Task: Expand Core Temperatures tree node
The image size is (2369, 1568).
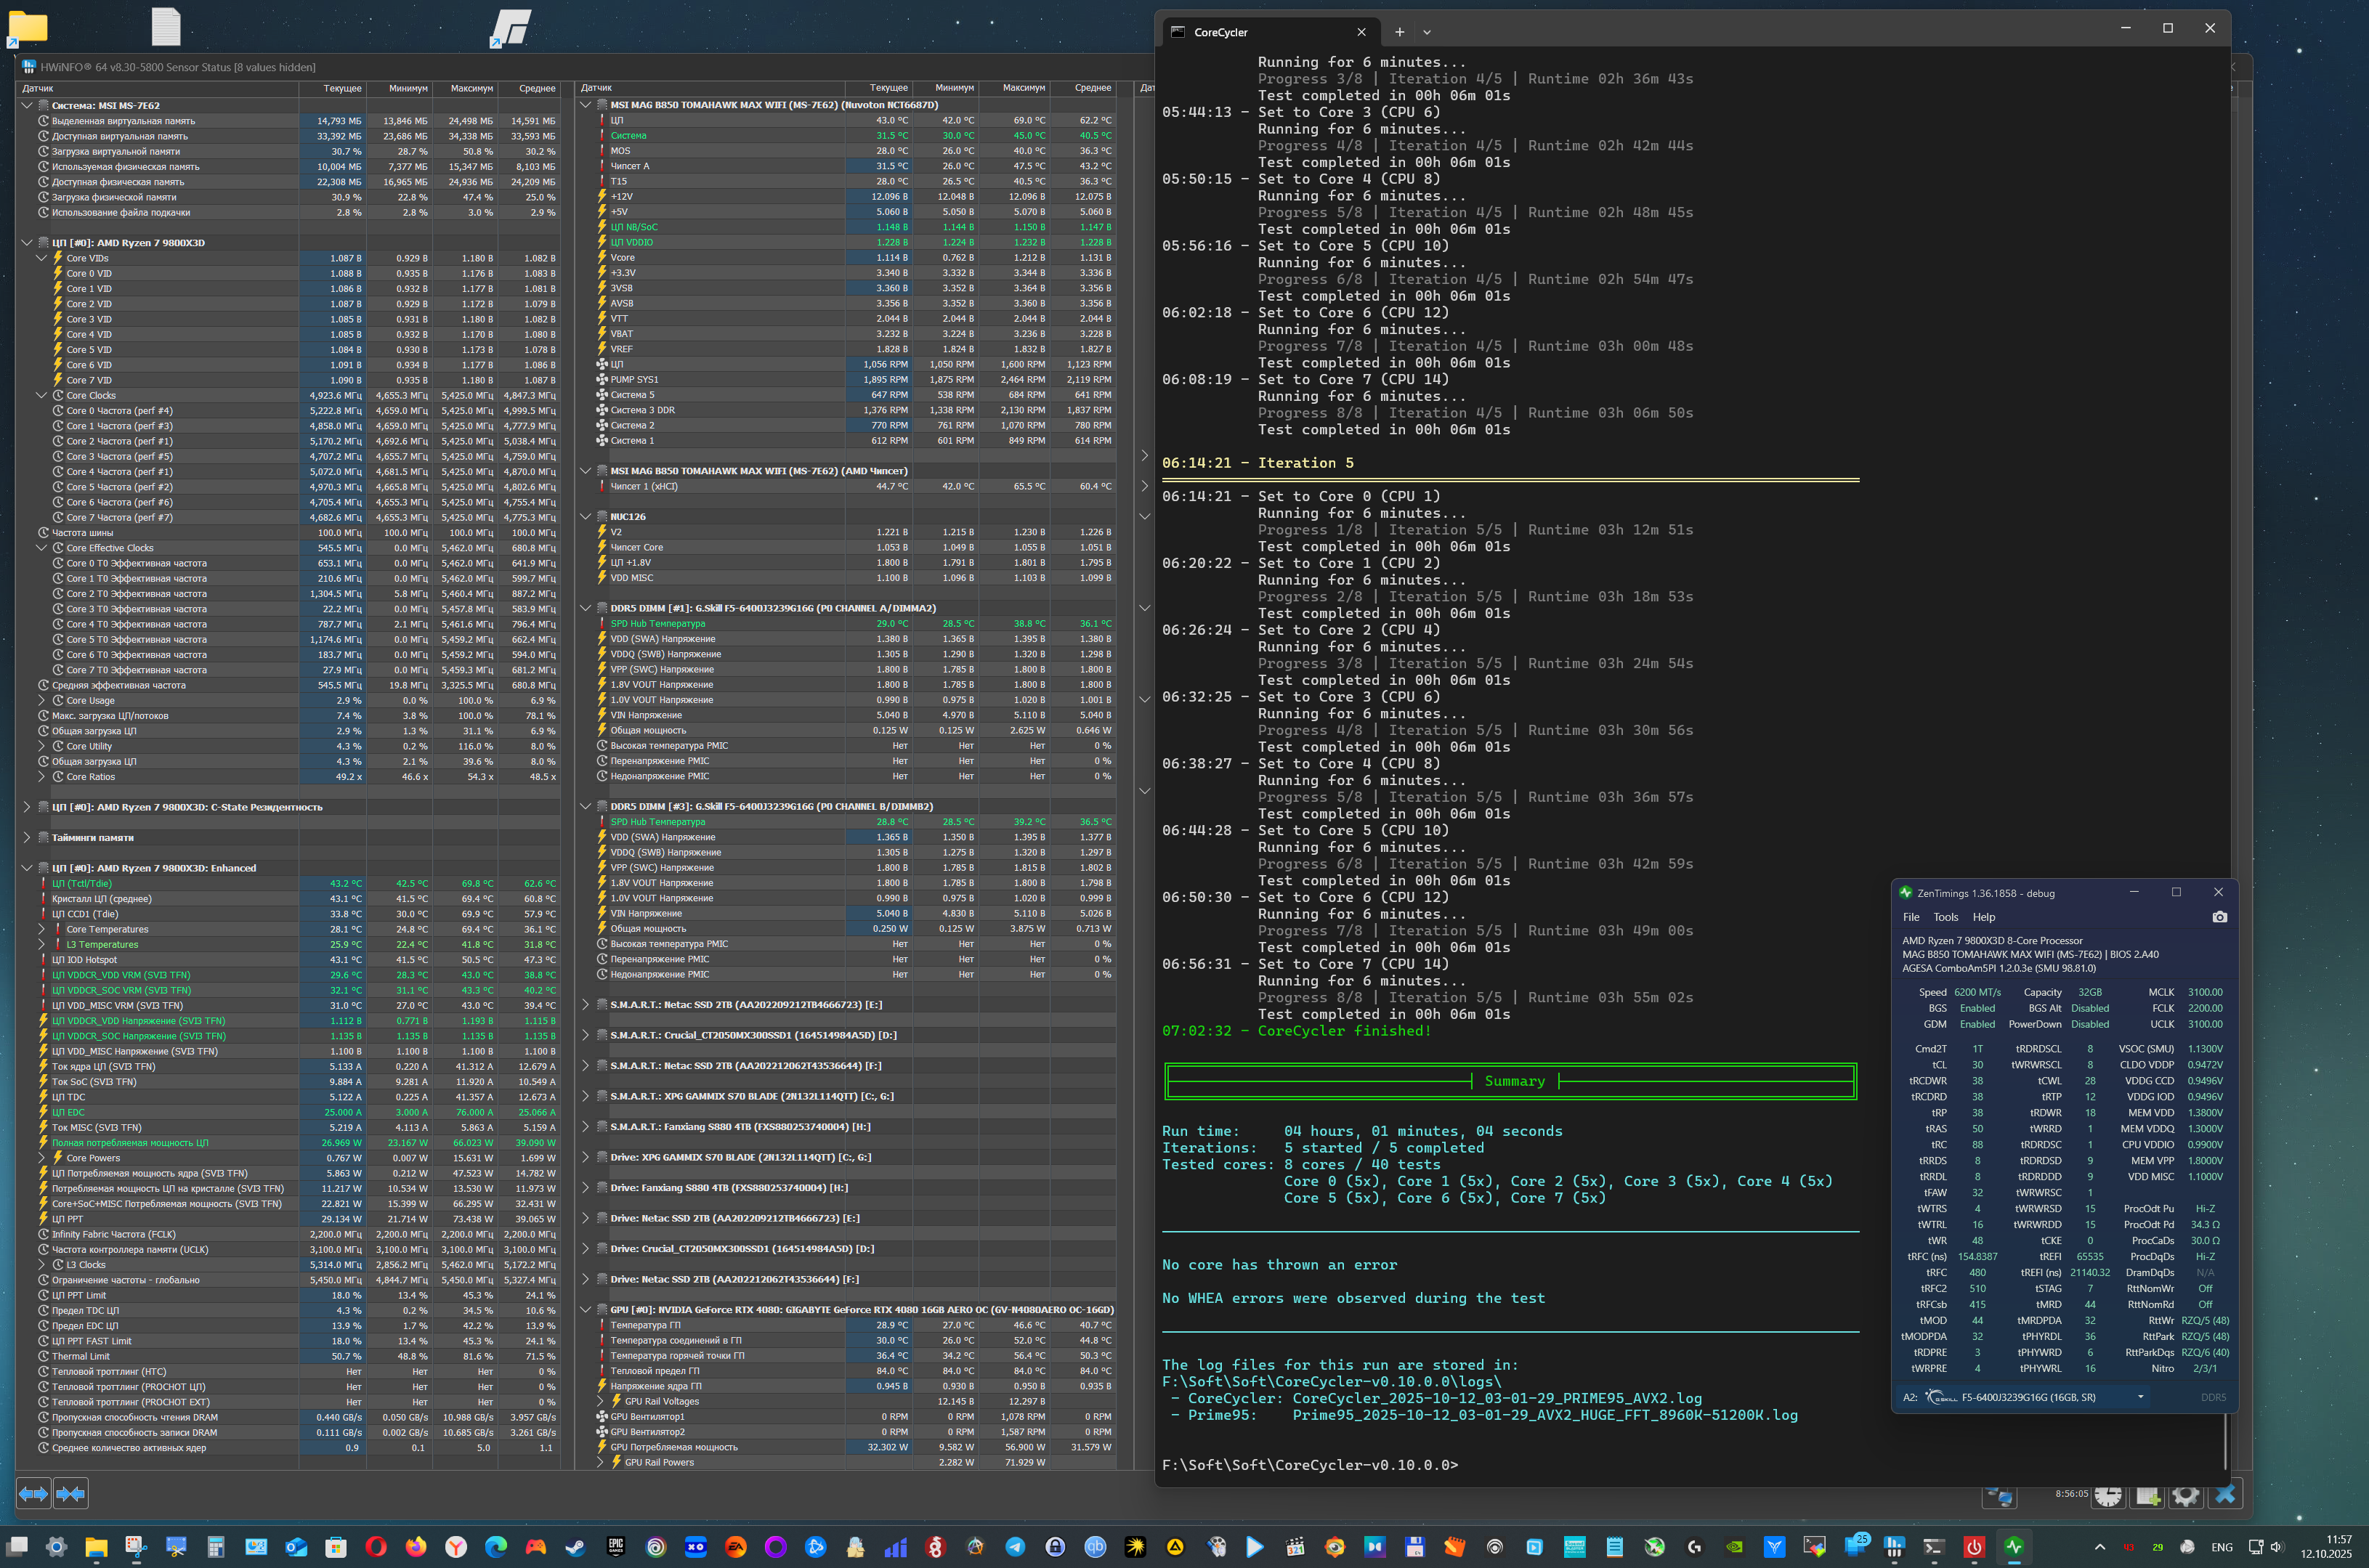Action: tap(42, 929)
